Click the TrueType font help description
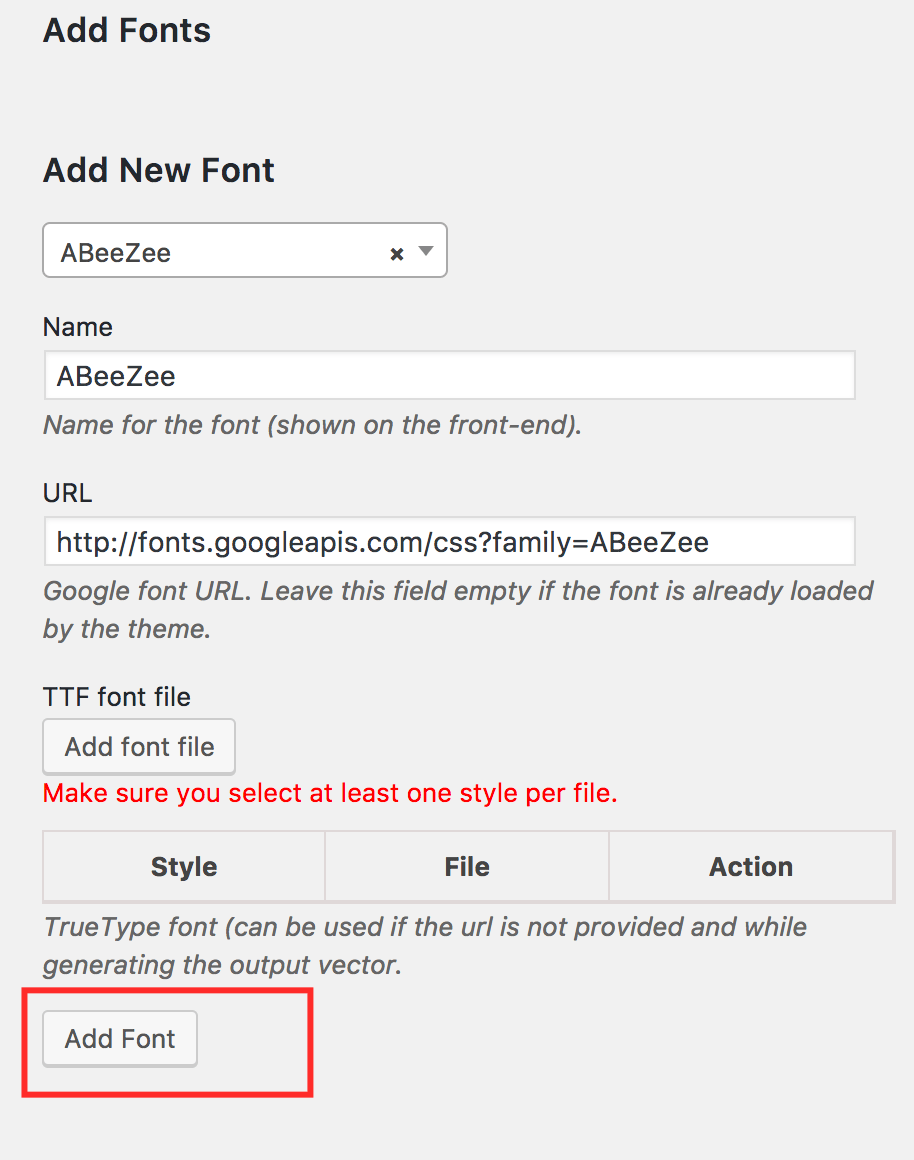 click(424, 945)
